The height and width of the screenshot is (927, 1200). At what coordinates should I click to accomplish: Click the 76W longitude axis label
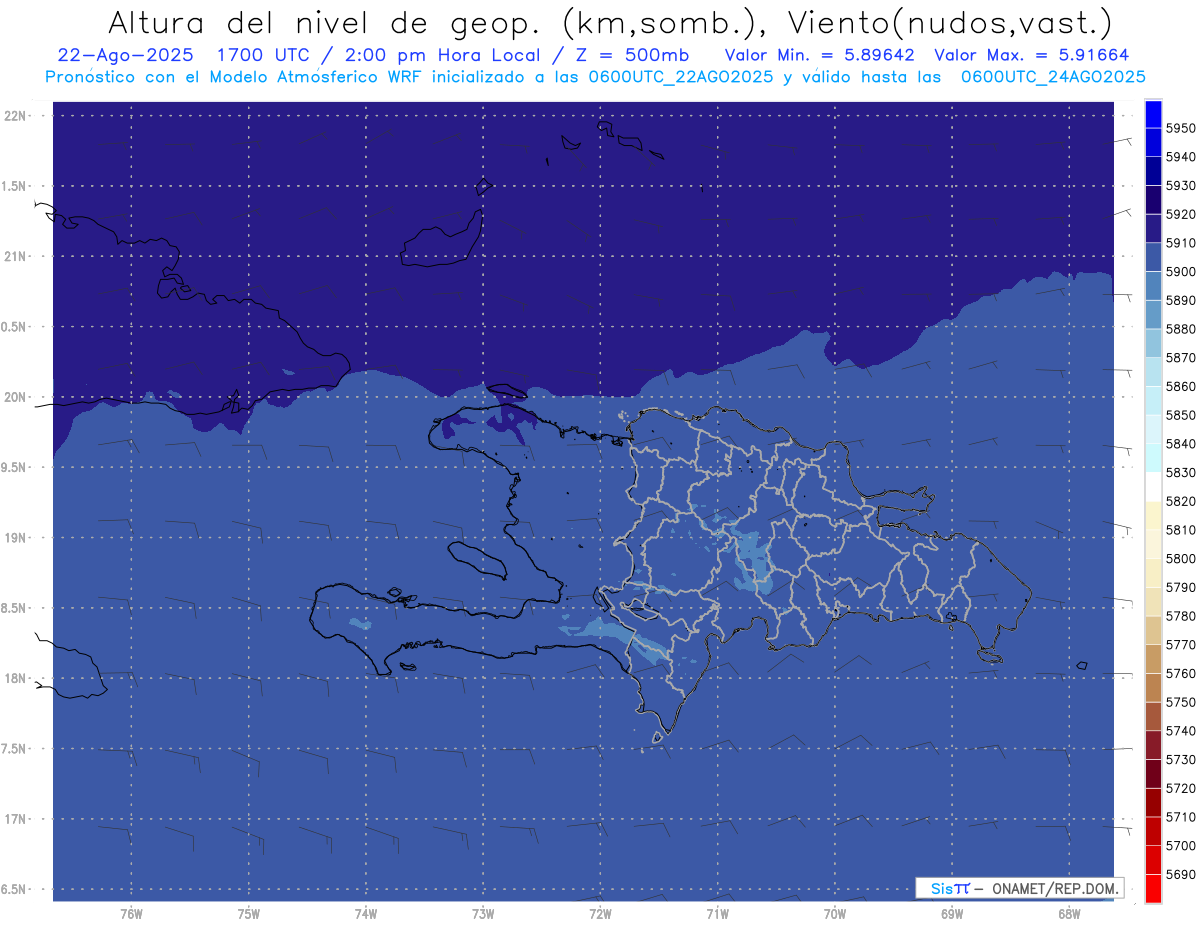pyautogui.click(x=131, y=913)
